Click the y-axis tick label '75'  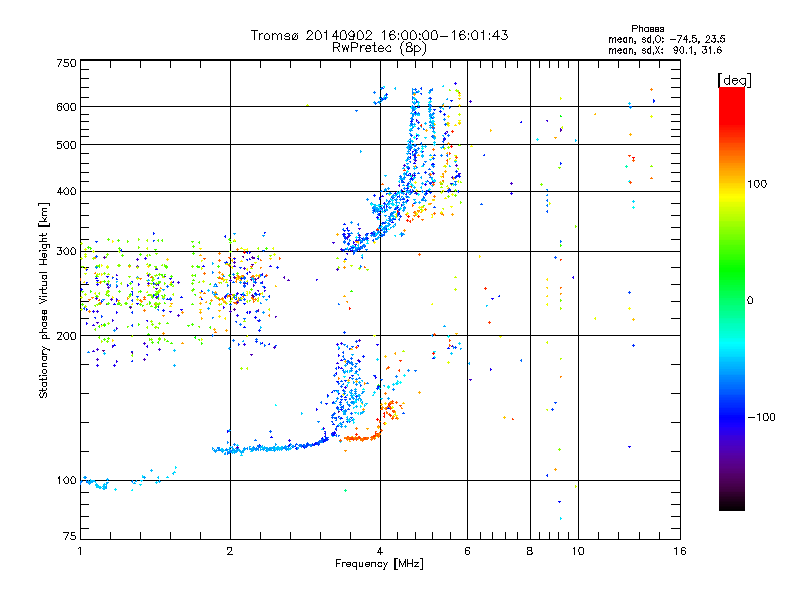coord(70,536)
